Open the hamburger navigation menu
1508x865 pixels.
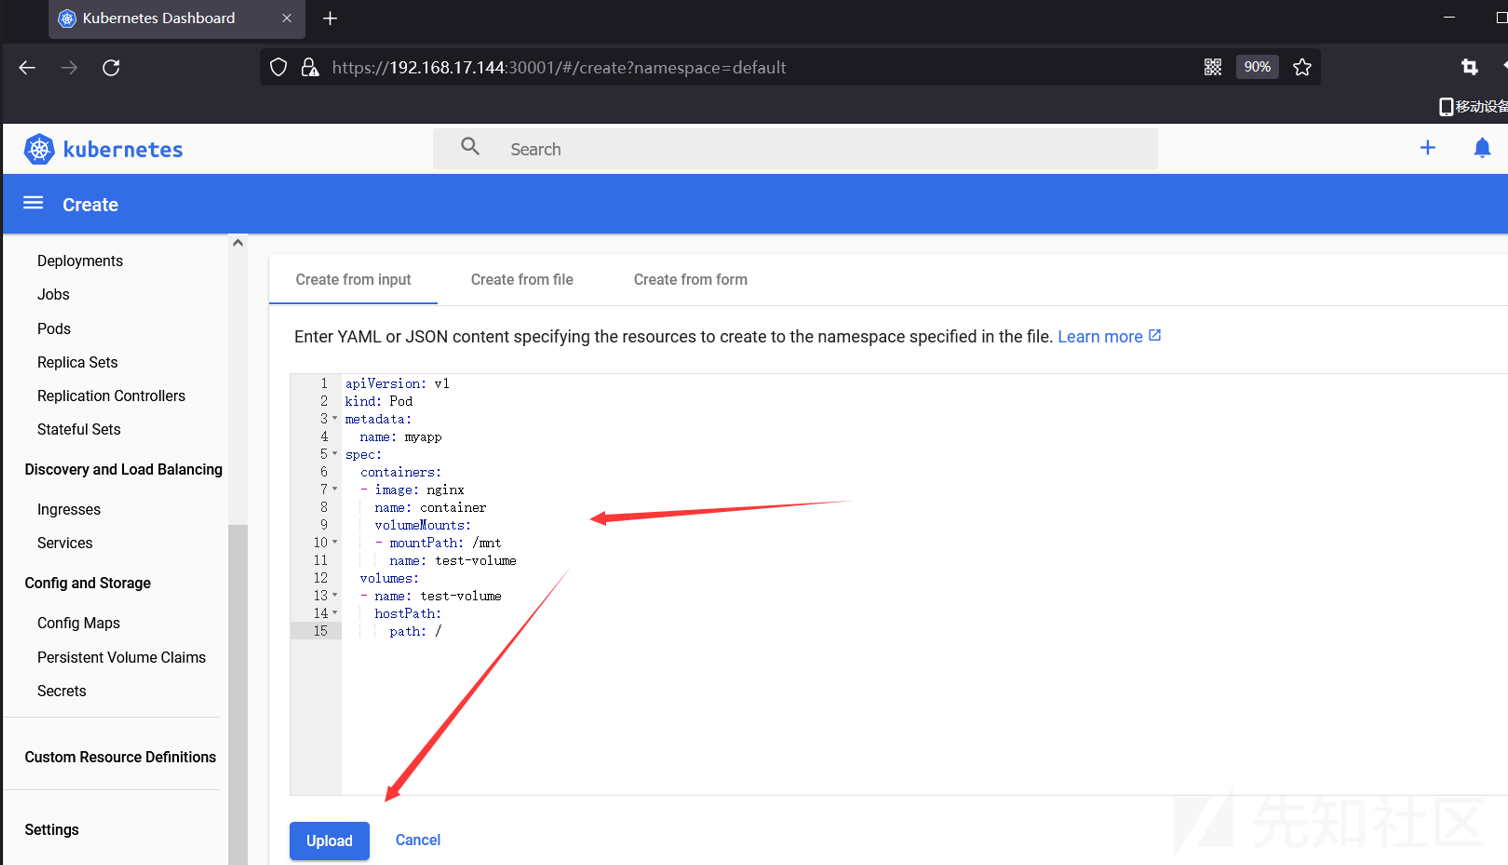tap(33, 203)
